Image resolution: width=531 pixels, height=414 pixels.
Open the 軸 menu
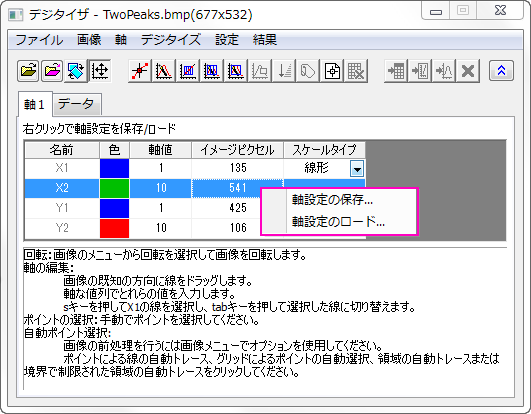121,40
